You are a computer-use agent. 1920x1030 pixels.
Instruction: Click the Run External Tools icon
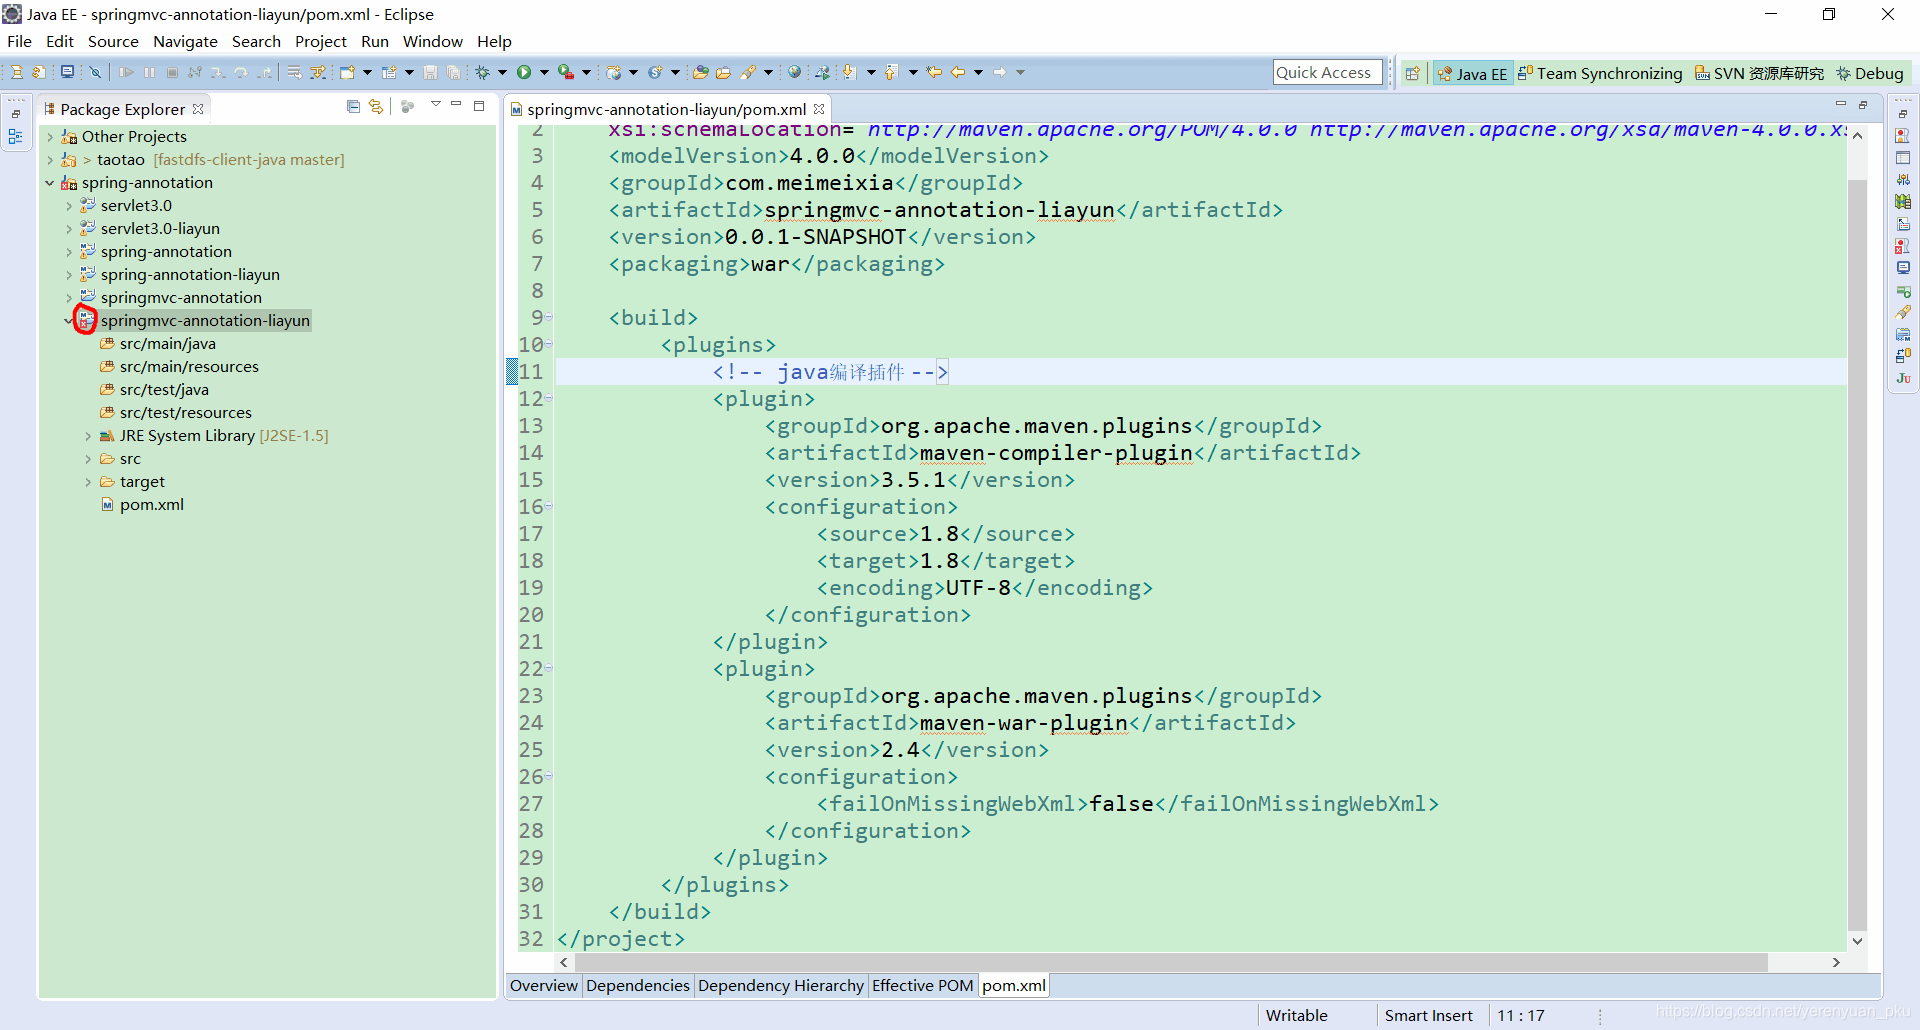pos(565,72)
